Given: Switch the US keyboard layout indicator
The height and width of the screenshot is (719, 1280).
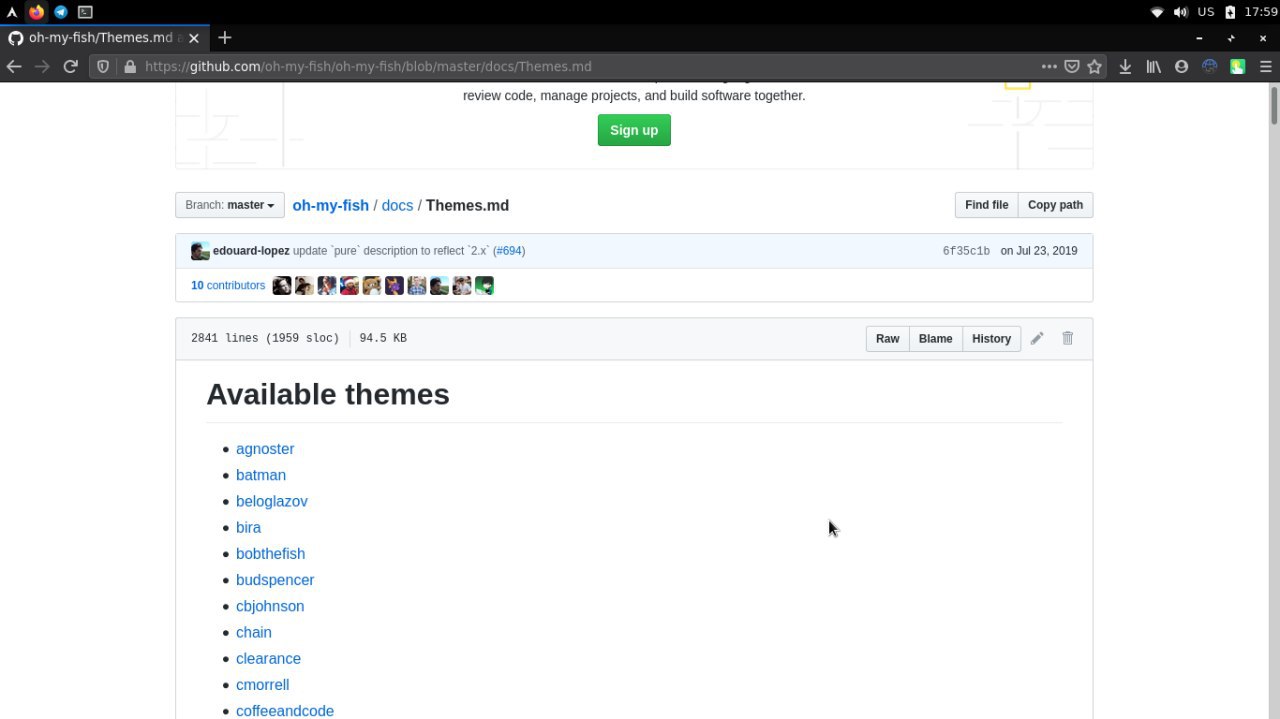Looking at the screenshot, I should pos(1206,12).
